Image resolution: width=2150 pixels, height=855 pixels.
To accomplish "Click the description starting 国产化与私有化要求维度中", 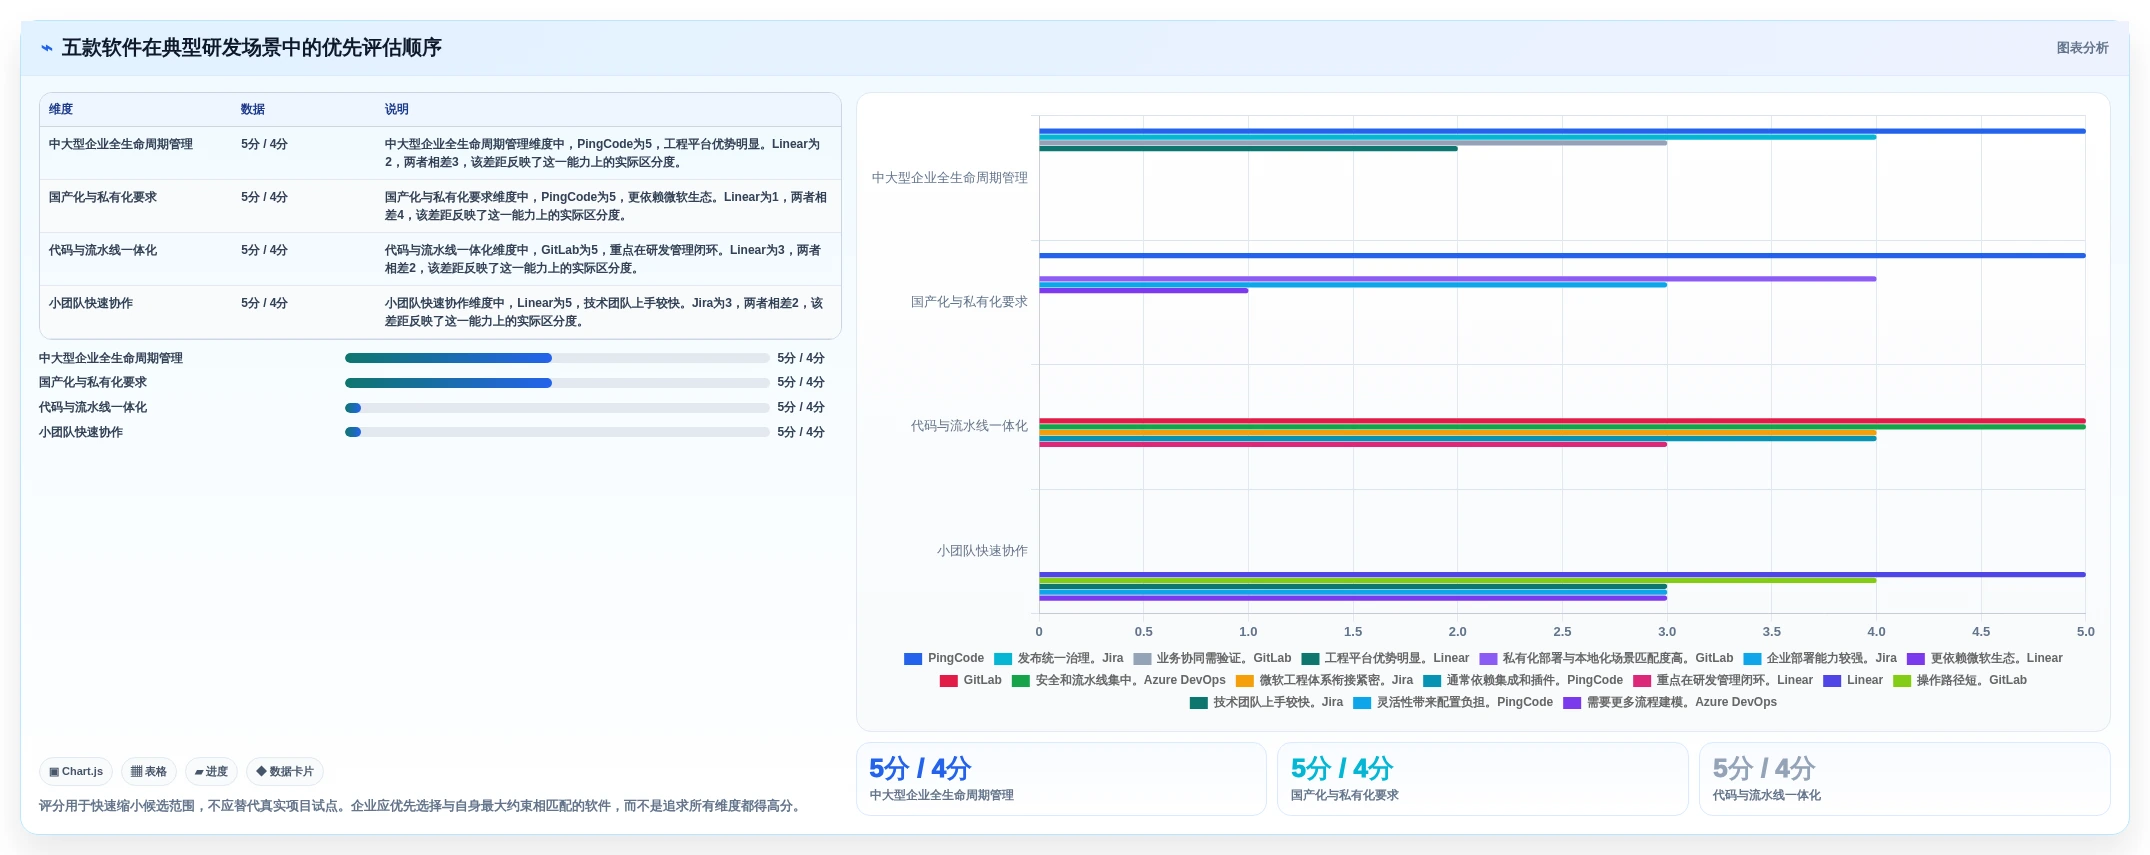I will (606, 206).
